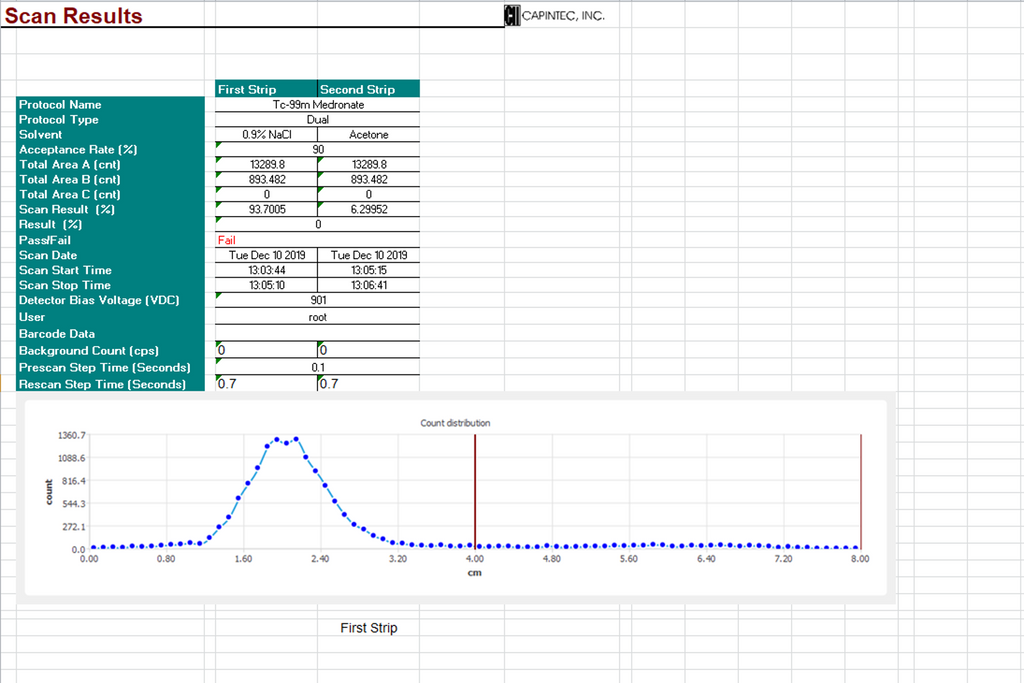The height and width of the screenshot is (683, 1024).
Task: Click the green comment indicator on Scan Result
Action: (219, 204)
